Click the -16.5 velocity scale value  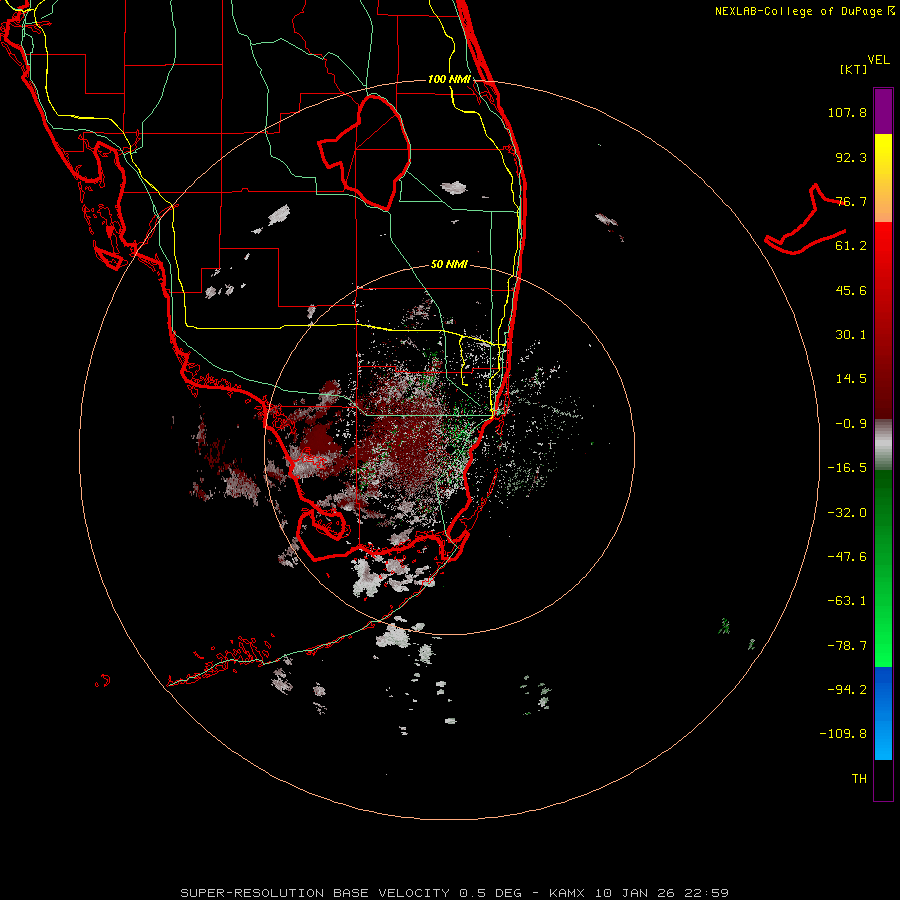[x=847, y=468]
